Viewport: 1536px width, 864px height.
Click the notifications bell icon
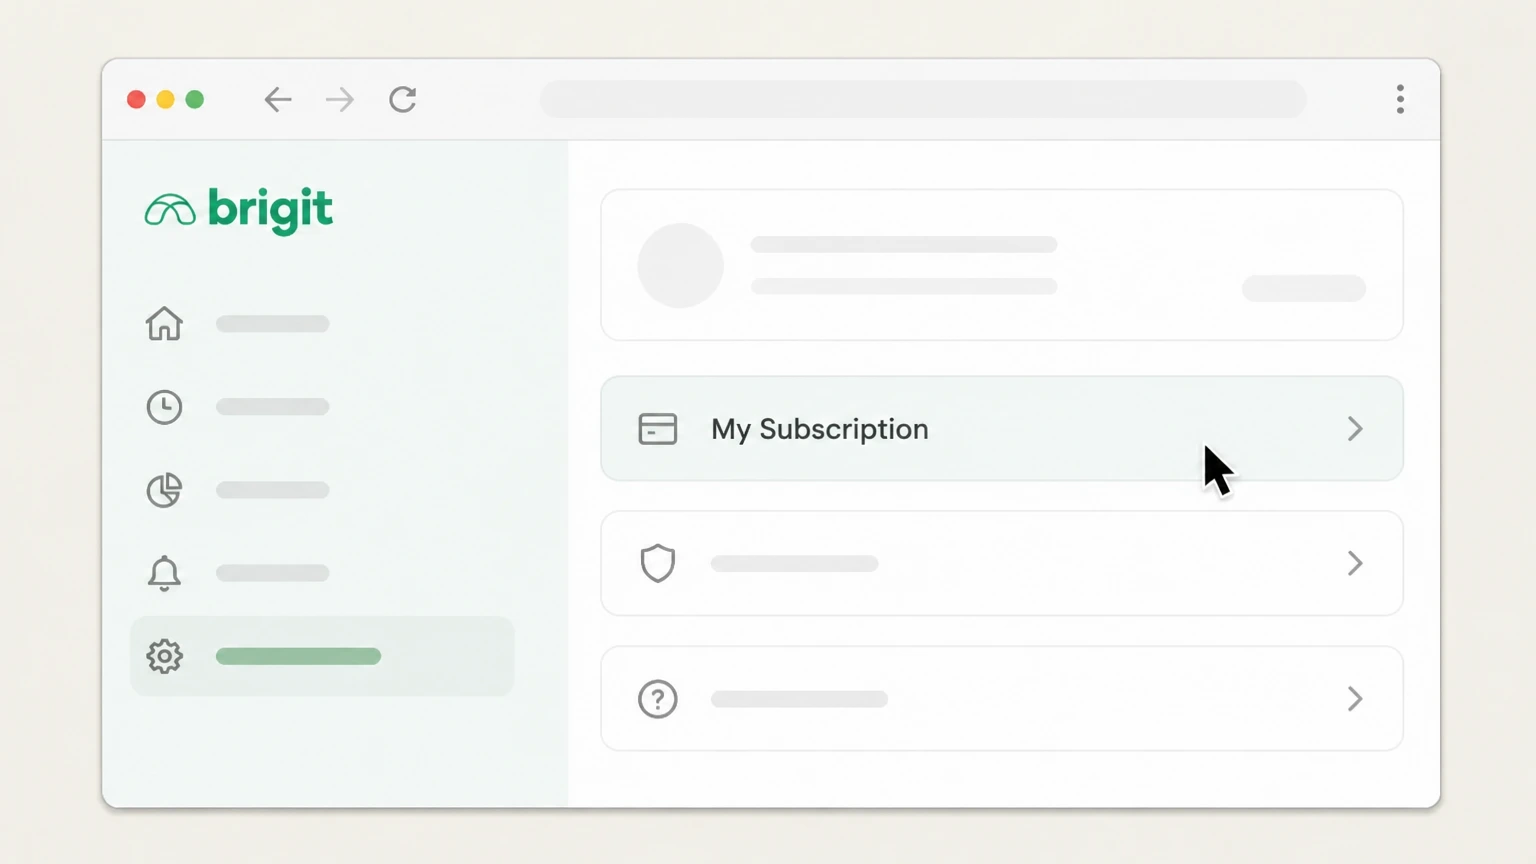point(164,573)
